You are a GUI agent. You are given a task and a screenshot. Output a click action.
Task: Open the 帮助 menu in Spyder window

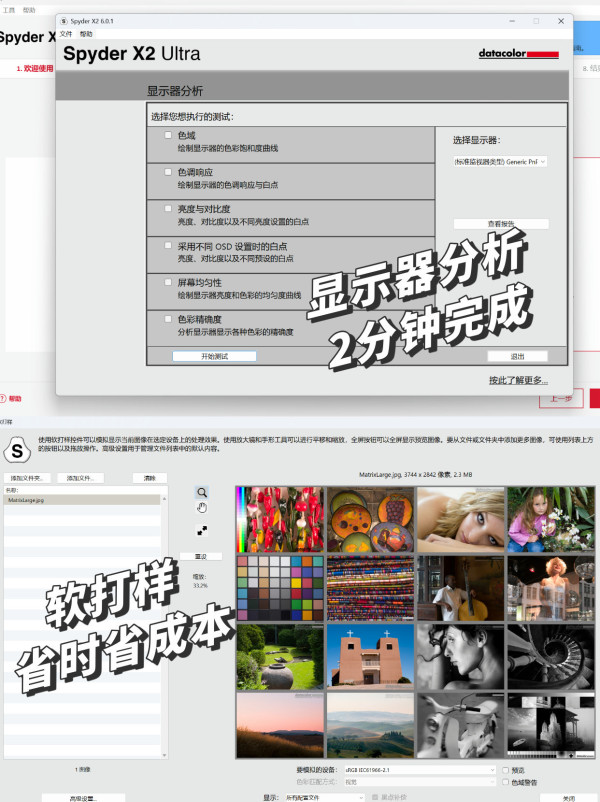pos(86,34)
